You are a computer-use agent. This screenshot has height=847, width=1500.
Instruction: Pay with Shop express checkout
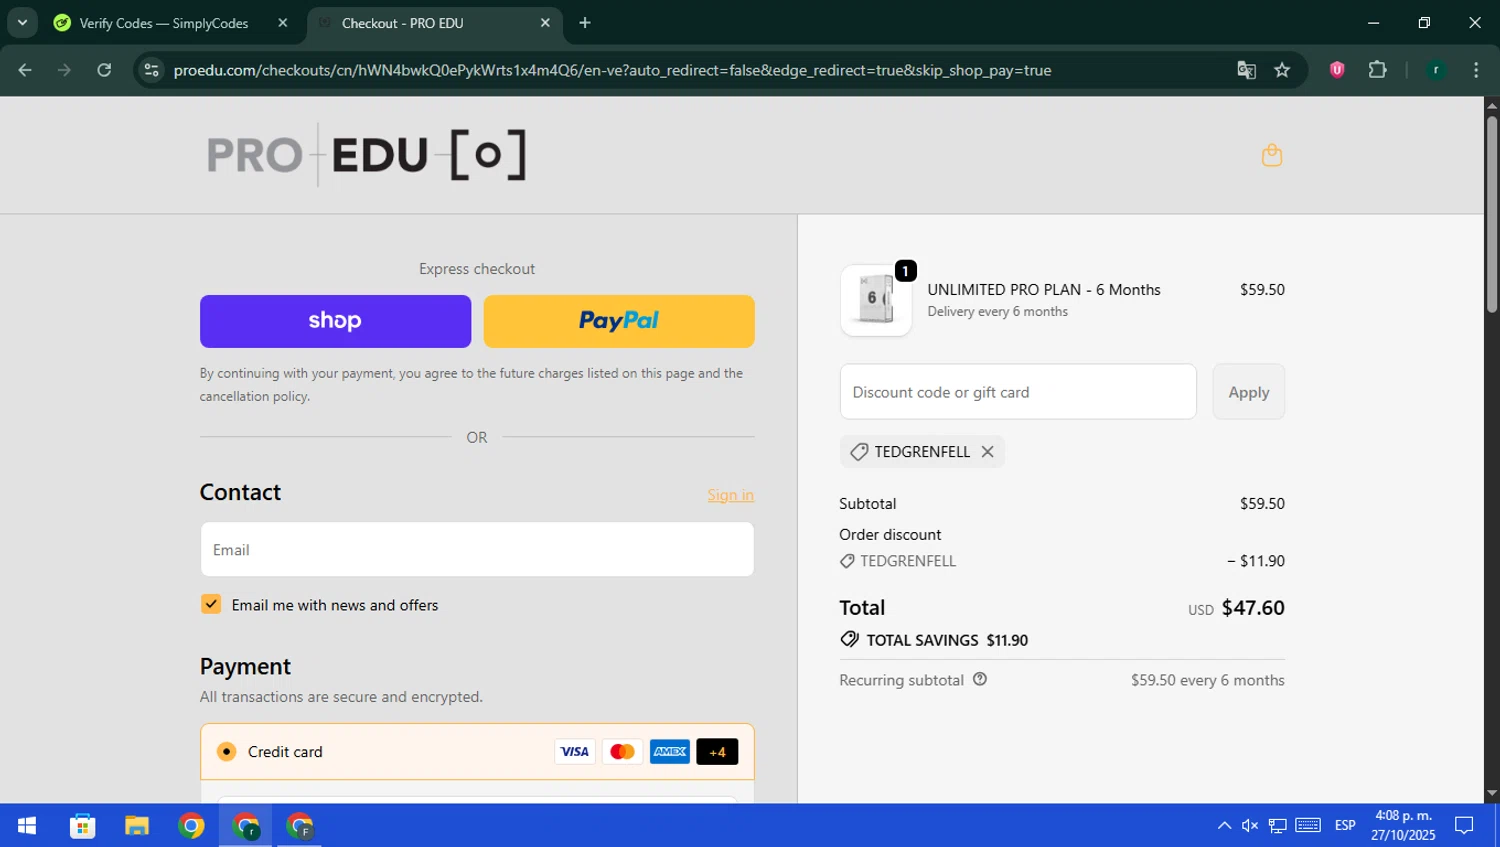(335, 321)
